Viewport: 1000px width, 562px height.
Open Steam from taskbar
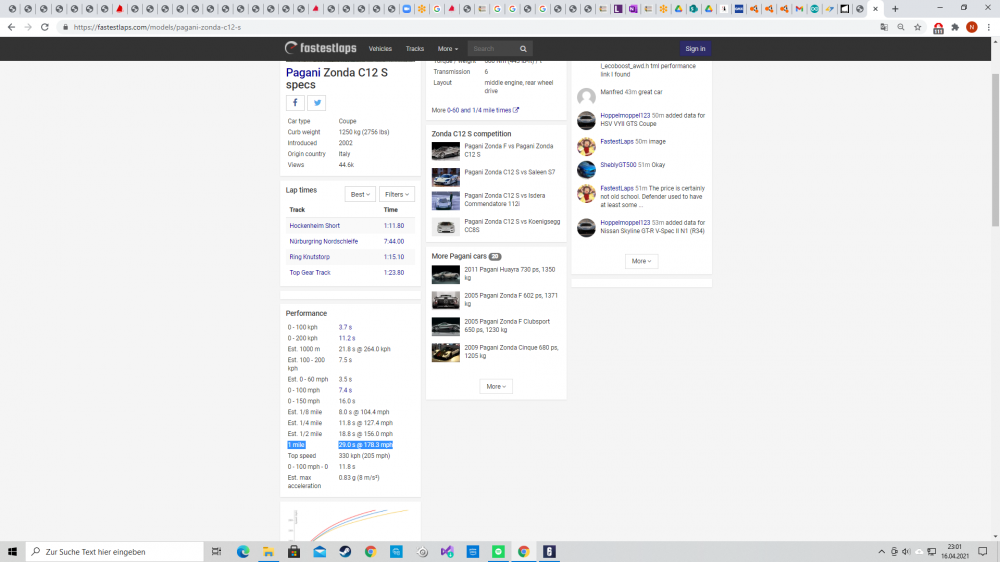pyautogui.click(x=345, y=552)
